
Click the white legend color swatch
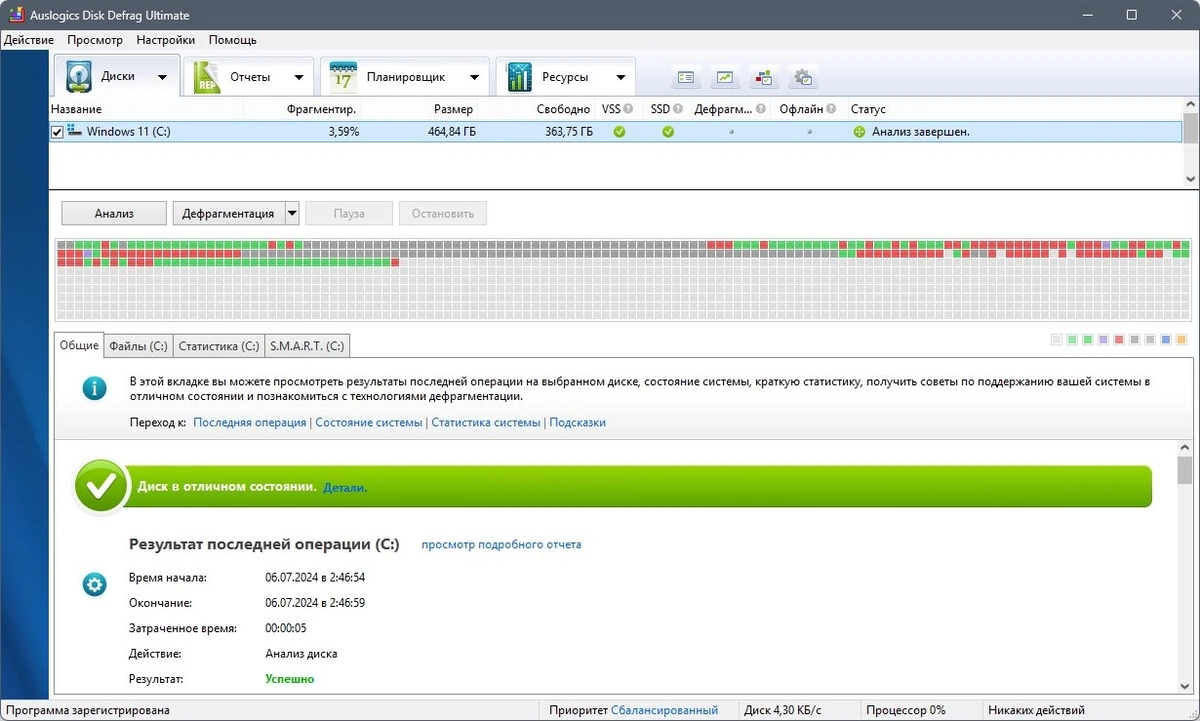1057,340
